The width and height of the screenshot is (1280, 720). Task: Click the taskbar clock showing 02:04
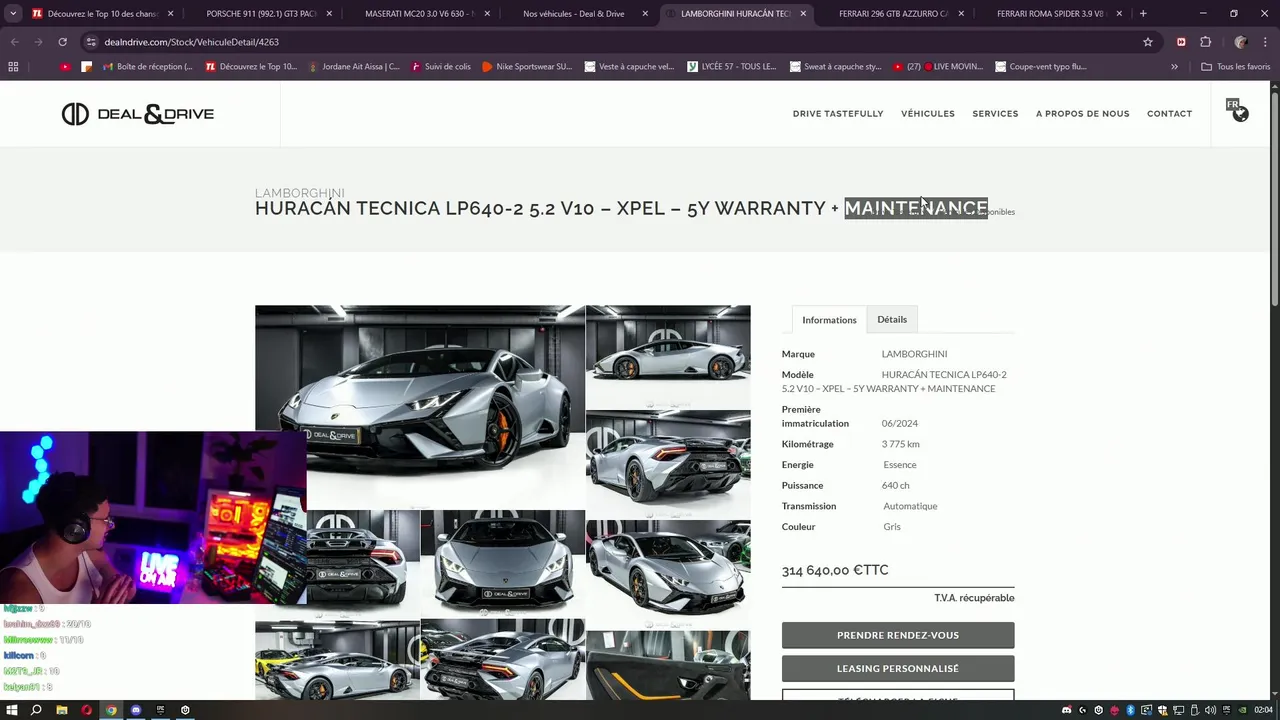tap(1264, 710)
